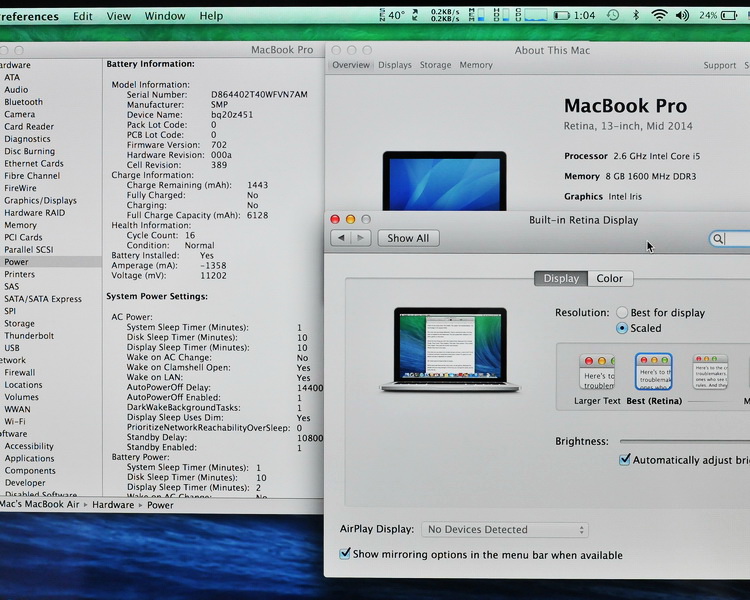Viewport: 750px width, 600px height.
Task: Toggle Automatically adjust brightness checkbox
Action: (x=625, y=460)
